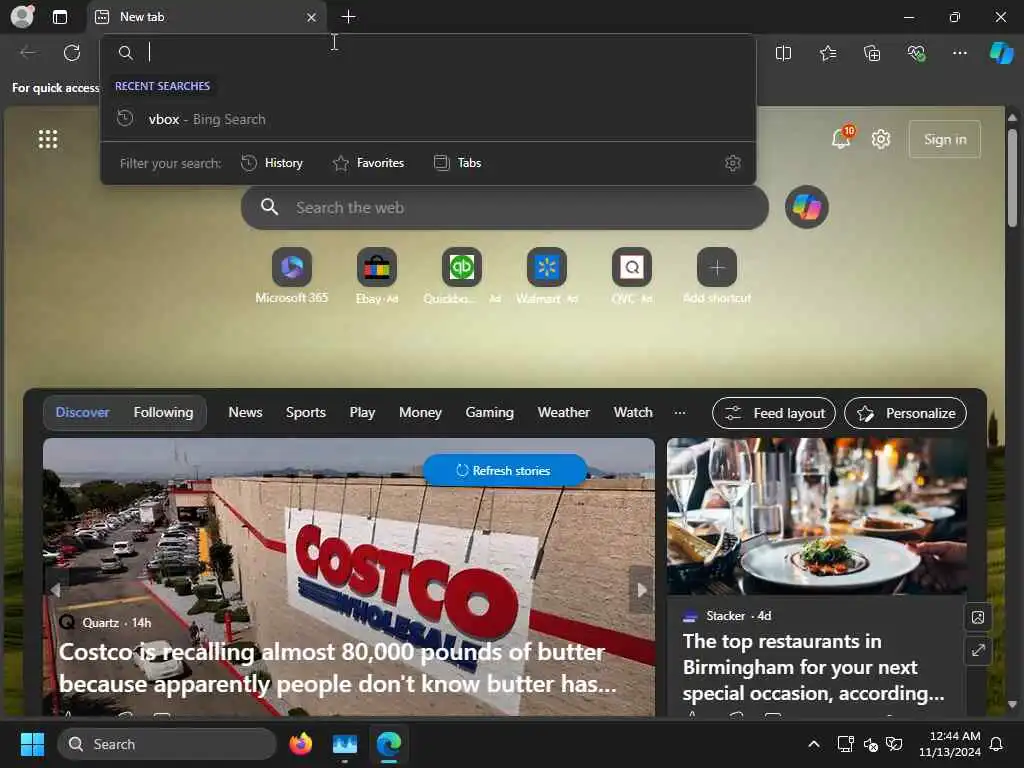Screen dimensions: 1024x768
Task: Open Copilot button beside search box
Action: point(807,207)
